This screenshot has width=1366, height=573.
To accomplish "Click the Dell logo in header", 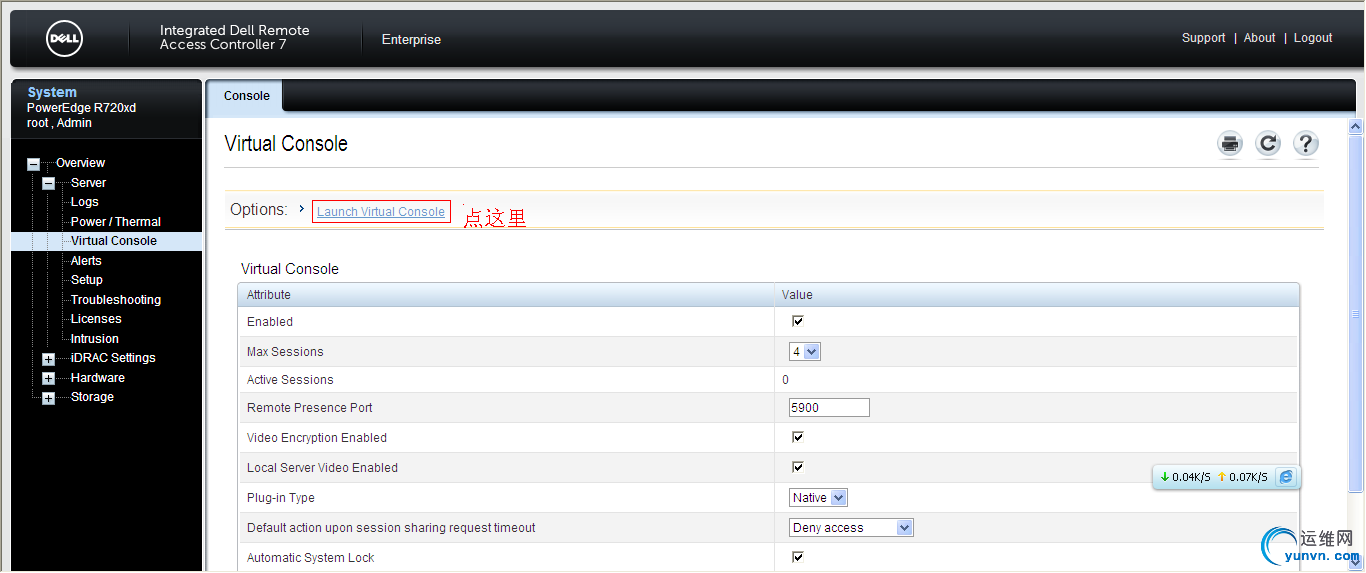I will [x=64, y=39].
